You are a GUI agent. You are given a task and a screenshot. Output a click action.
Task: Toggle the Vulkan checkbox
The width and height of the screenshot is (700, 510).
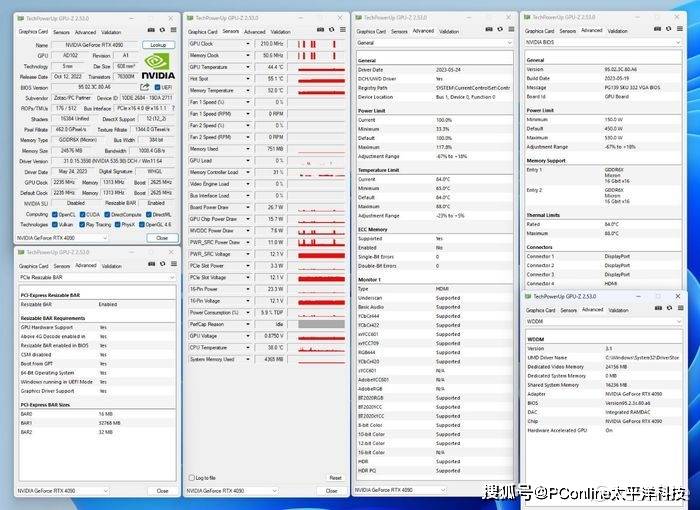pyautogui.click(x=54, y=225)
